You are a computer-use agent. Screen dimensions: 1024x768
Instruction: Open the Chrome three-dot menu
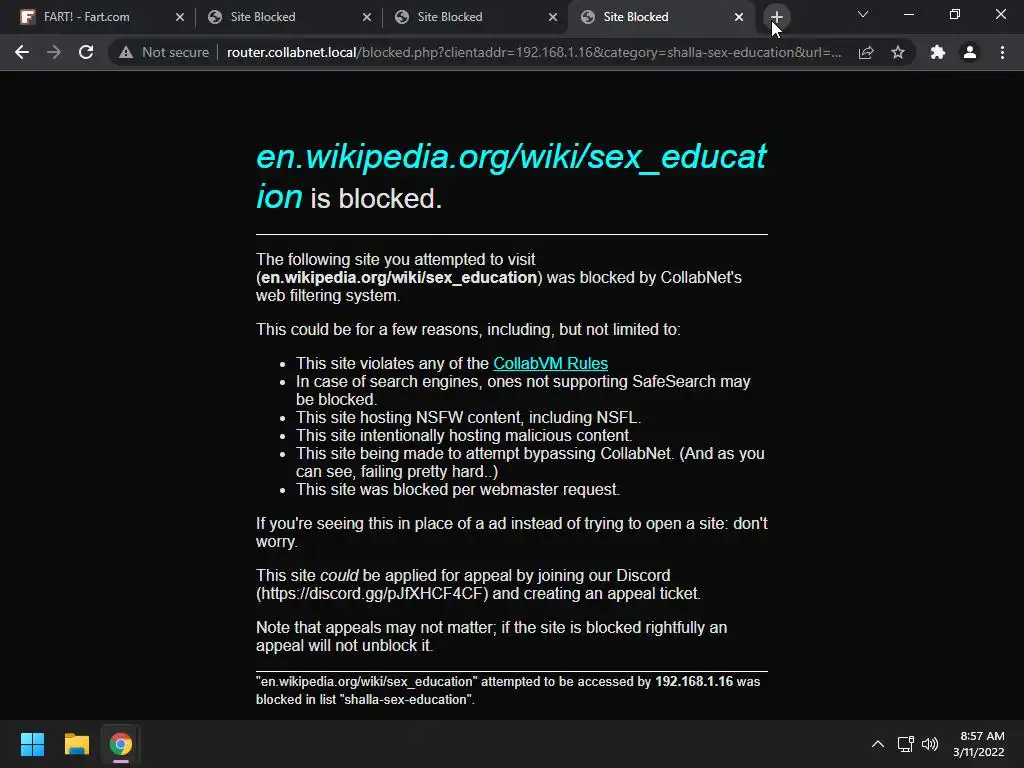pos(1002,52)
